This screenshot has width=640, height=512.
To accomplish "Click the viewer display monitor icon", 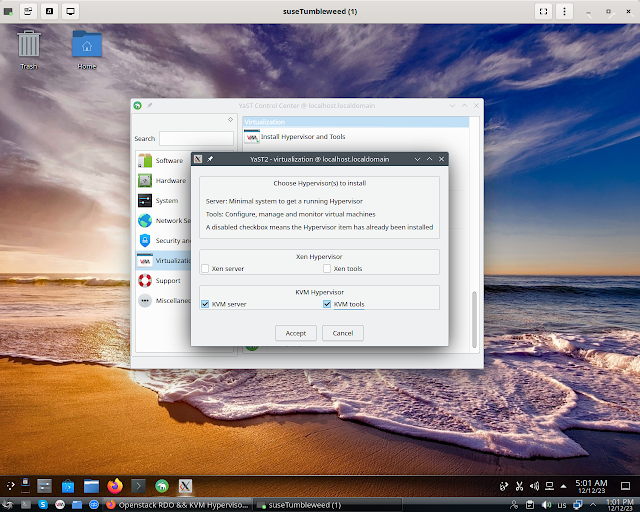I will pyautogui.click(x=71, y=11).
